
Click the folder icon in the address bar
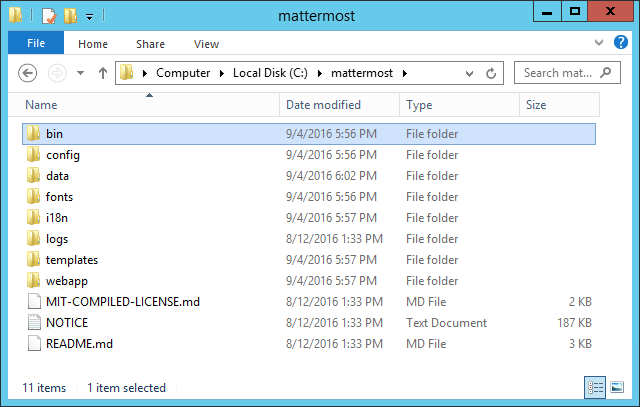[127, 73]
